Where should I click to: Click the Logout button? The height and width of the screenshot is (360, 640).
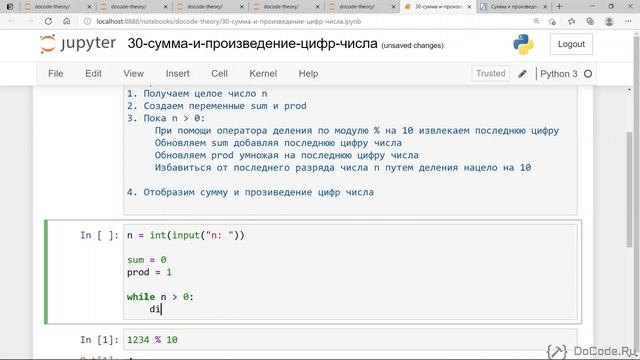571,44
